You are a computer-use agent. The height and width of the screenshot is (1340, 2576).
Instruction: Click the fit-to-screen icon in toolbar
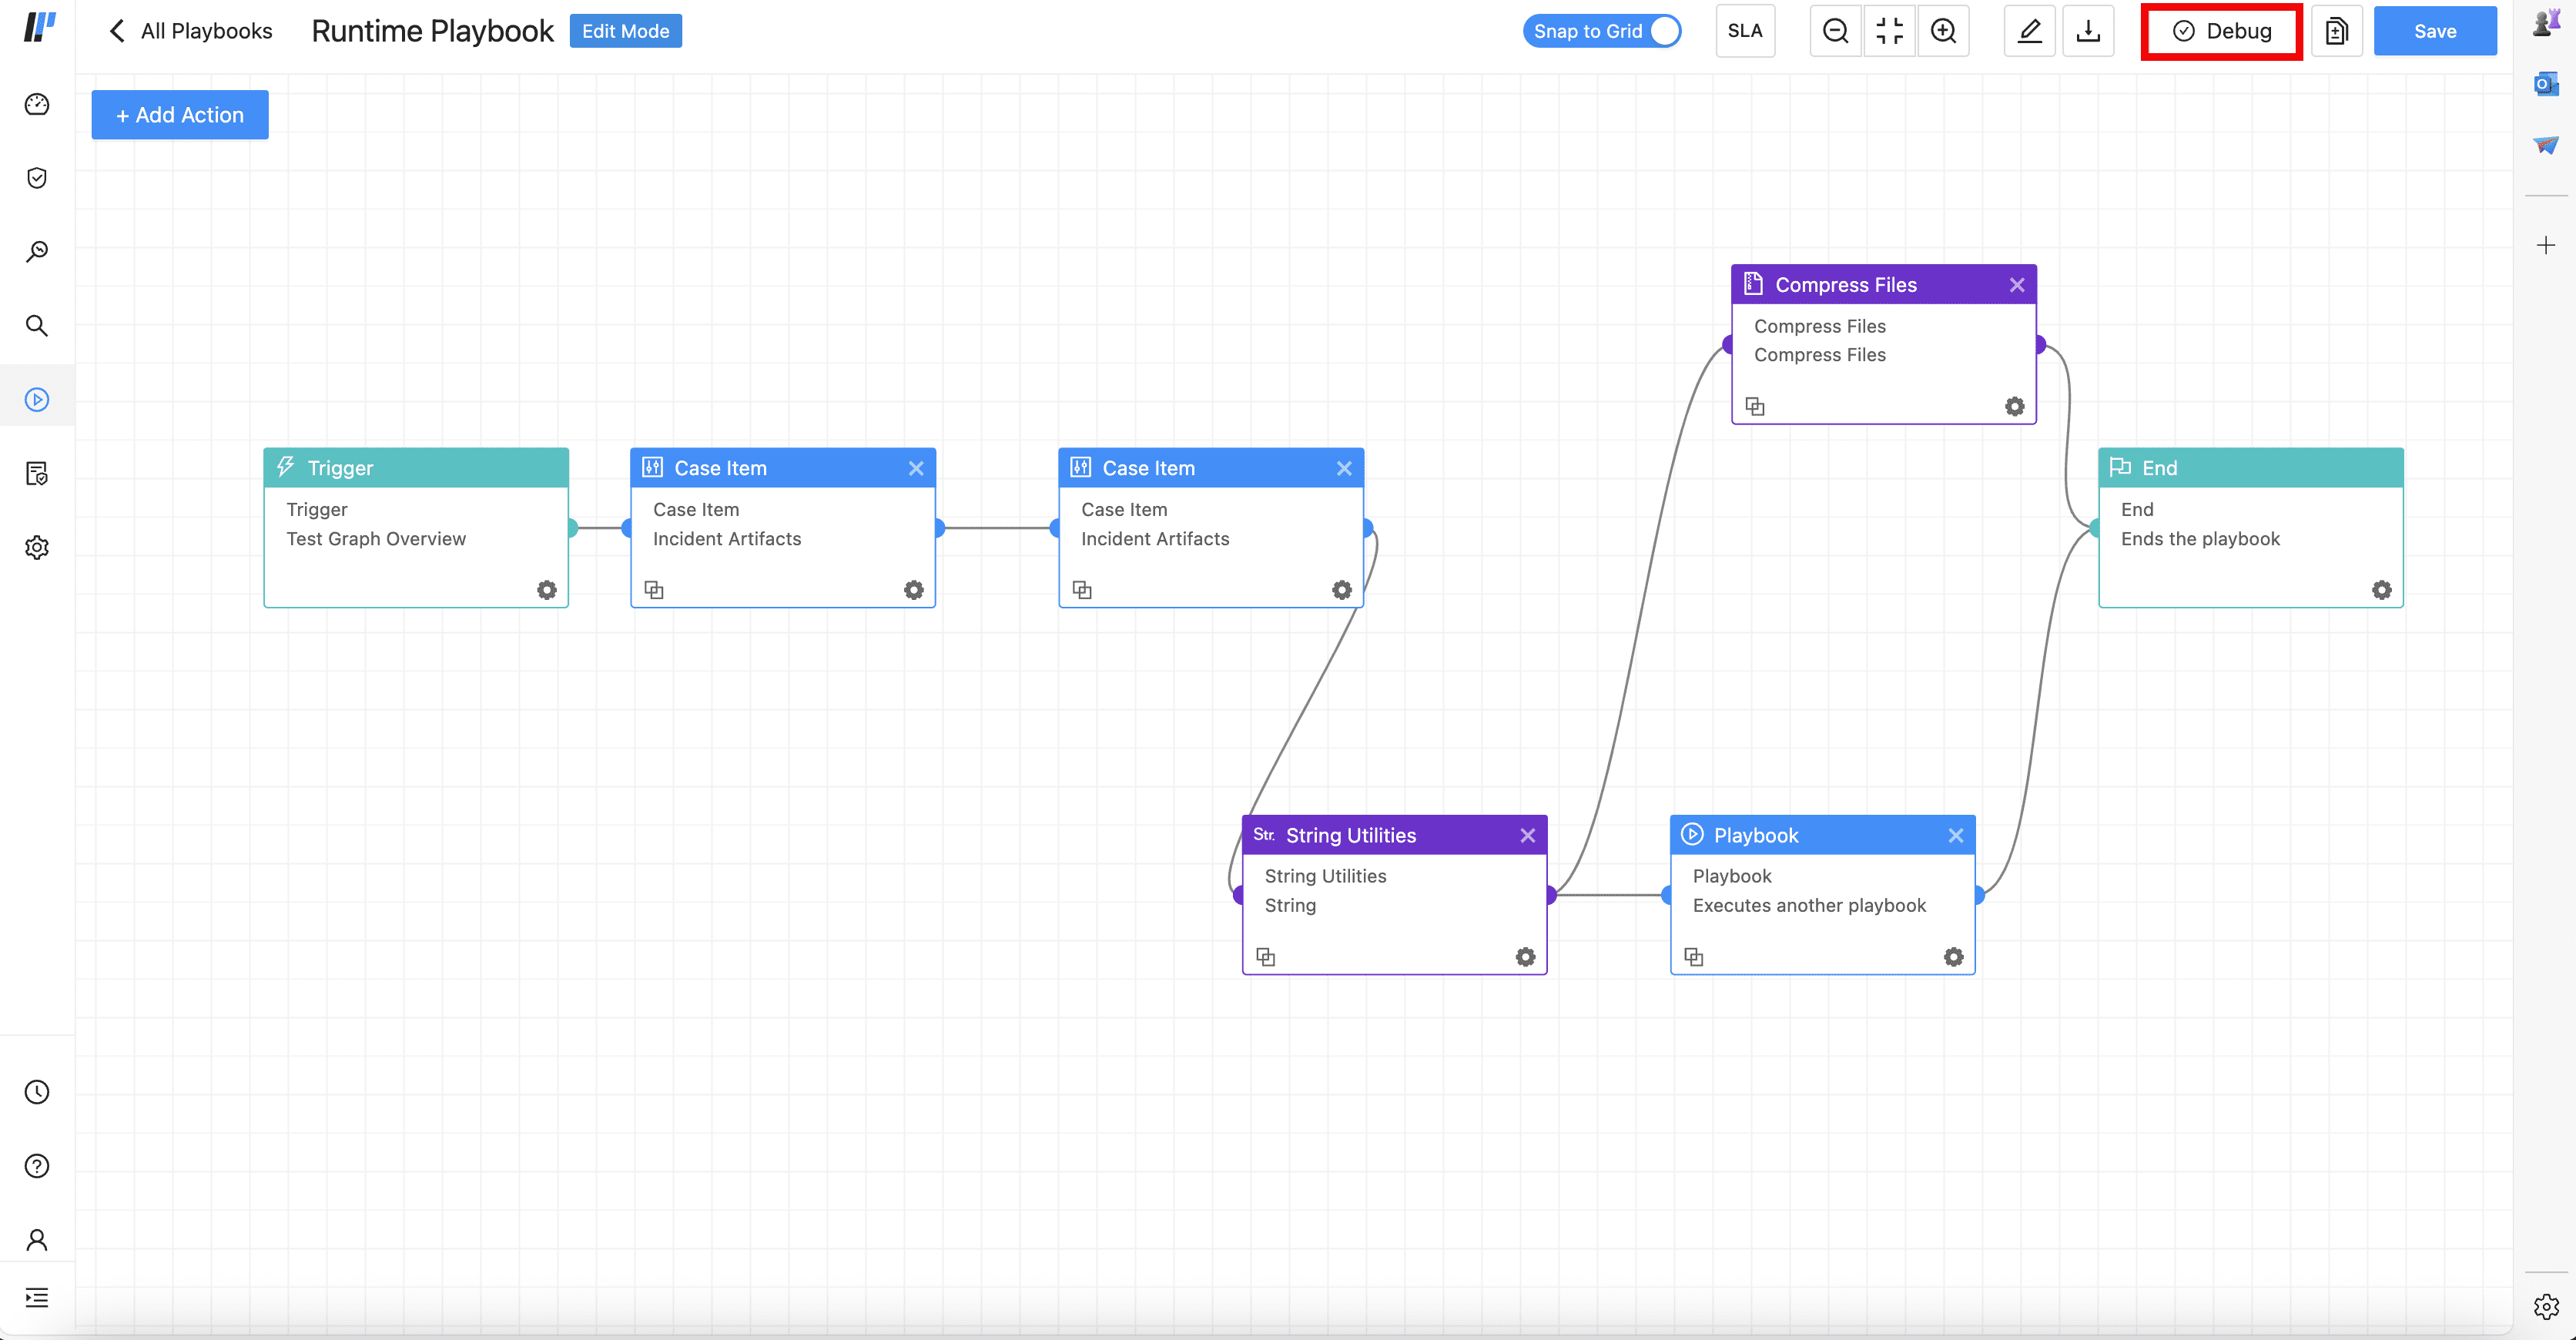[1889, 31]
